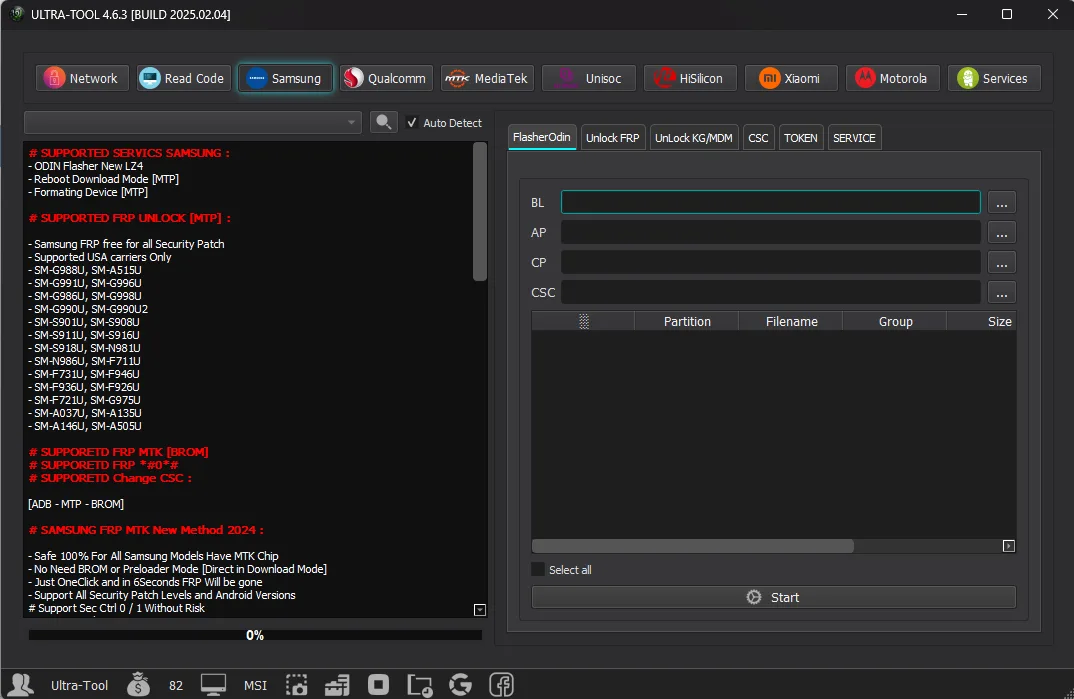1074x699 pixels.
Task: Open the toolbox icon in status bar
Action: point(337,685)
